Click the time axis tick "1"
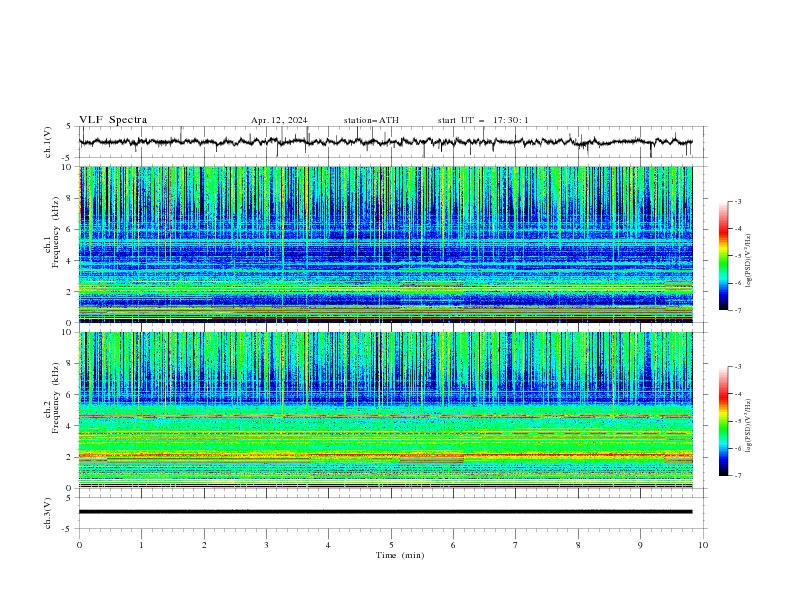792x612 pixels. click(141, 545)
